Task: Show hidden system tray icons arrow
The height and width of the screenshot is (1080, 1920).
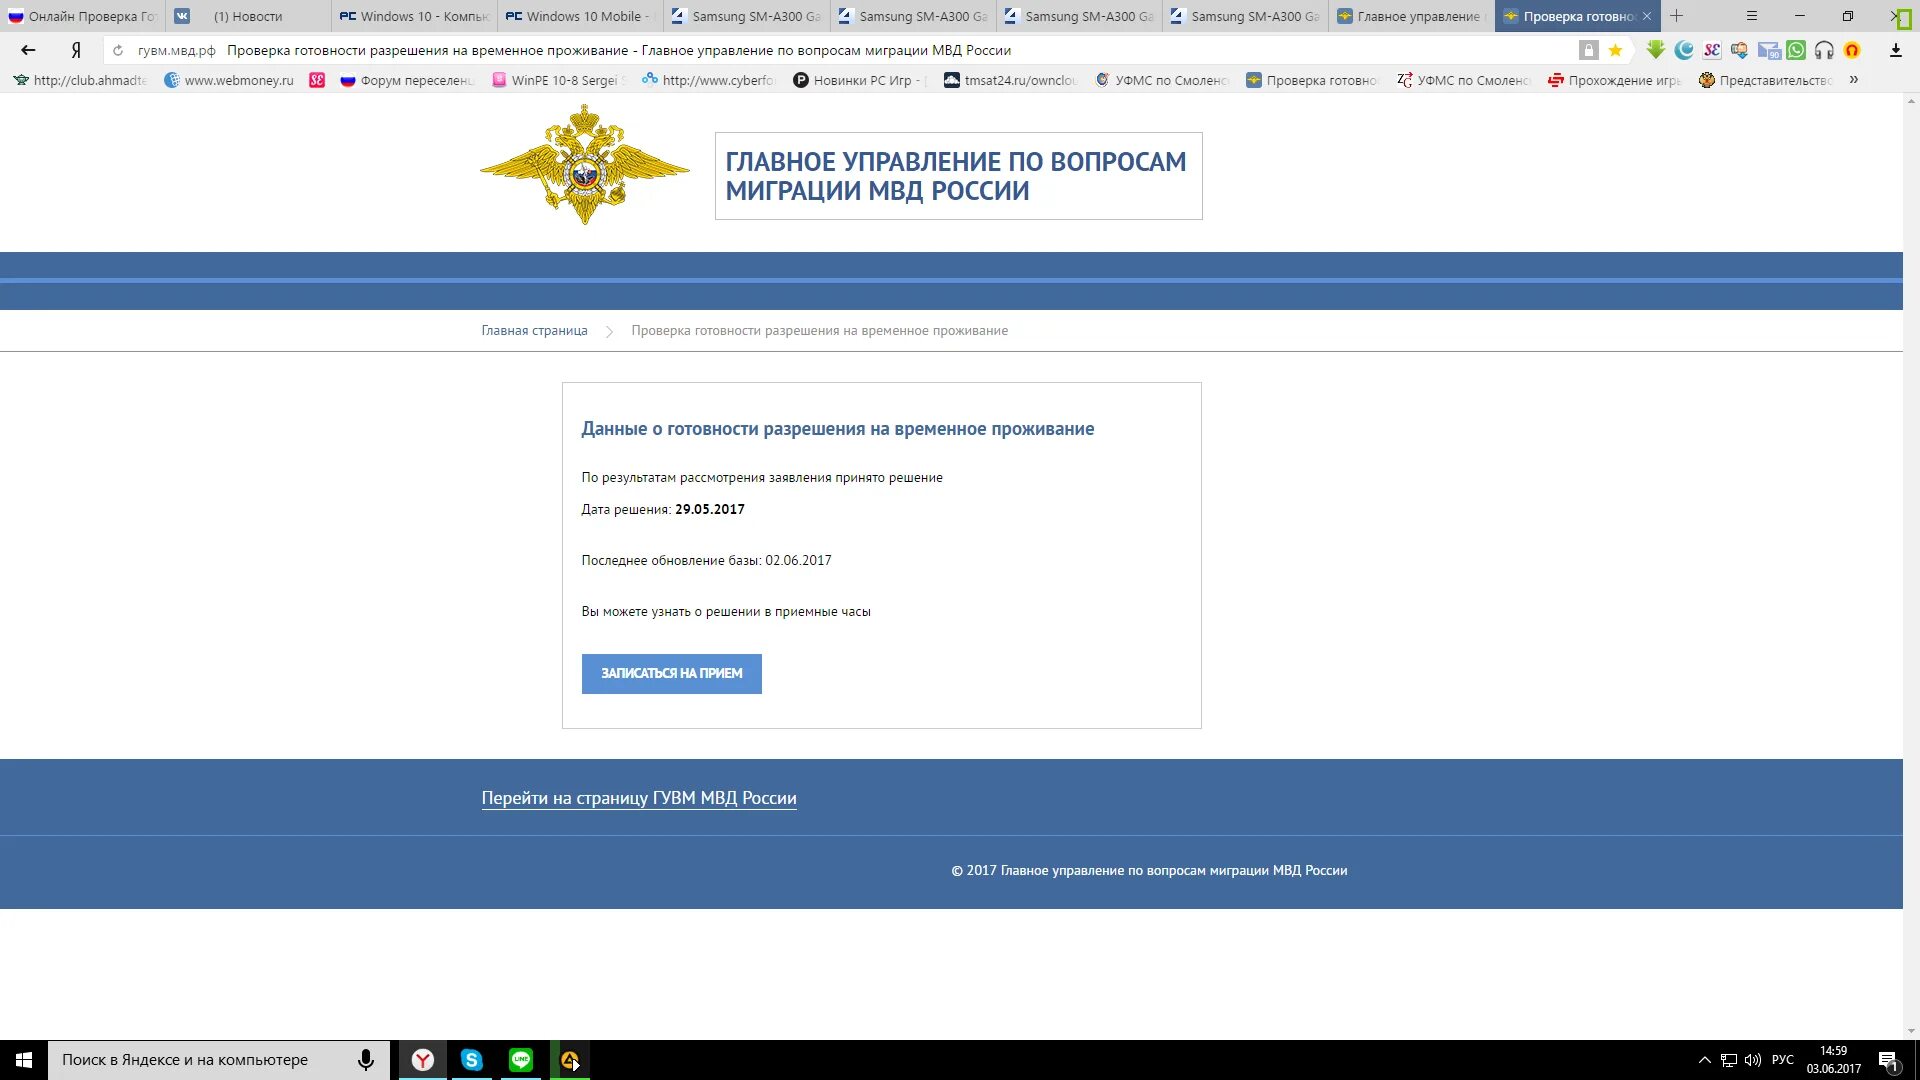Action: click(1705, 1060)
